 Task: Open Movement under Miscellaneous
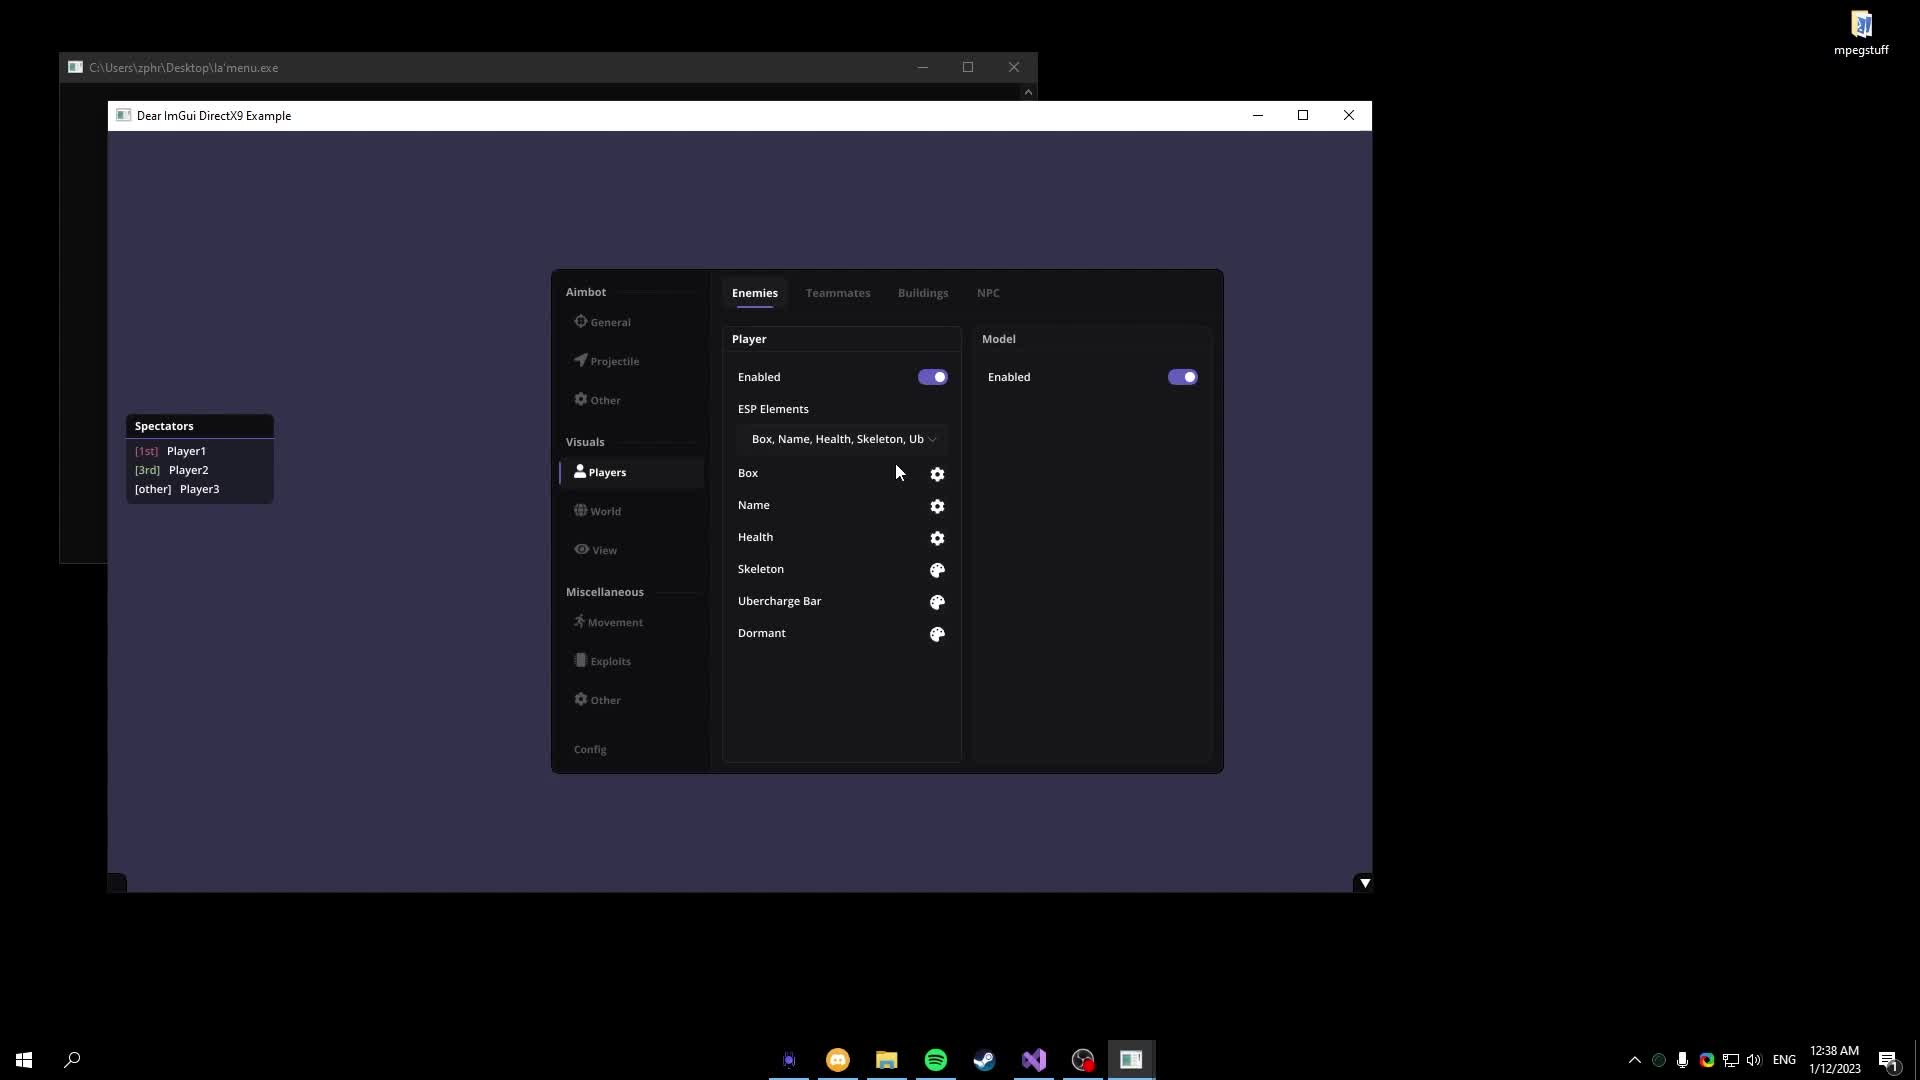pyautogui.click(x=614, y=622)
